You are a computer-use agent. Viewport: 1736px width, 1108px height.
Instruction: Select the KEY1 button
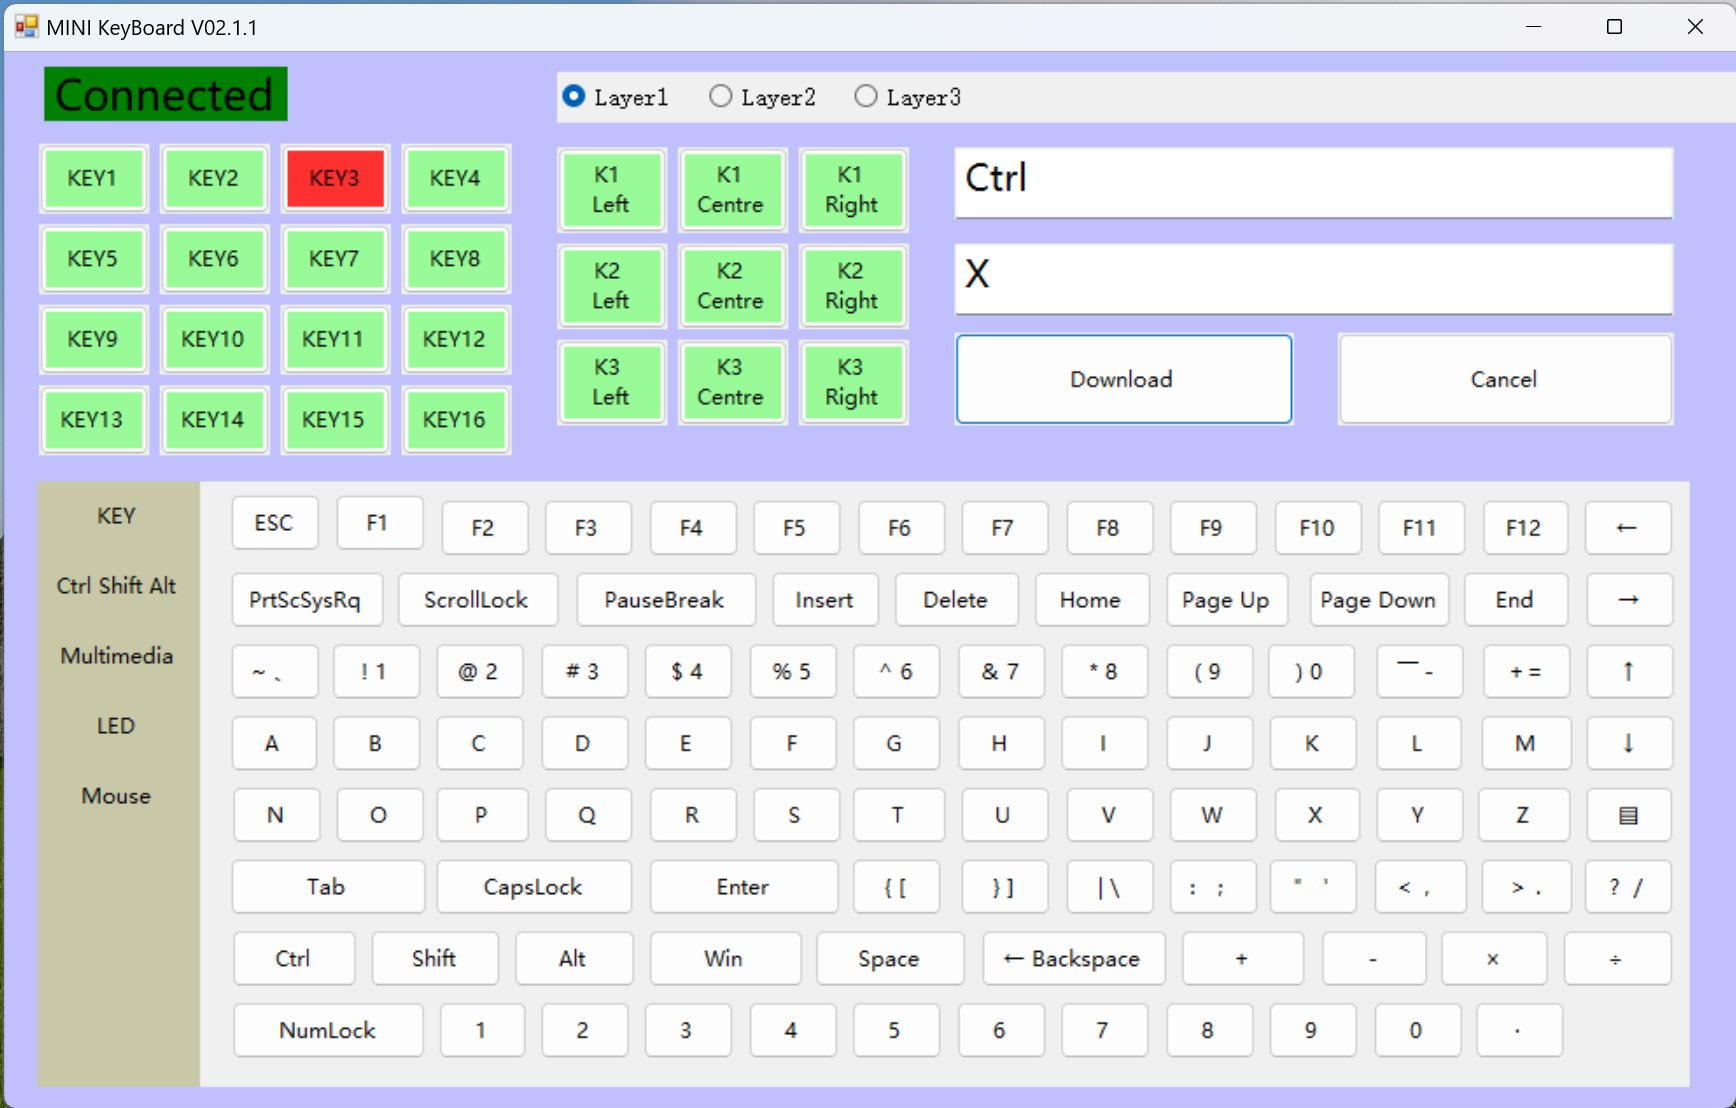point(93,178)
